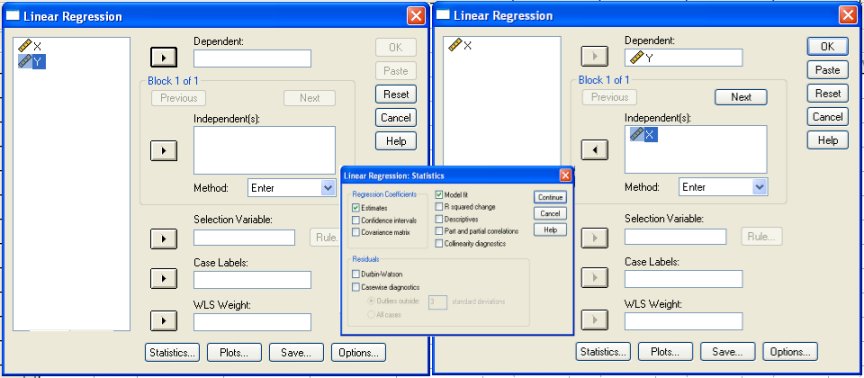Open Method dropdown in left window
Screen dimensions: 864x378
click(328, 188)
